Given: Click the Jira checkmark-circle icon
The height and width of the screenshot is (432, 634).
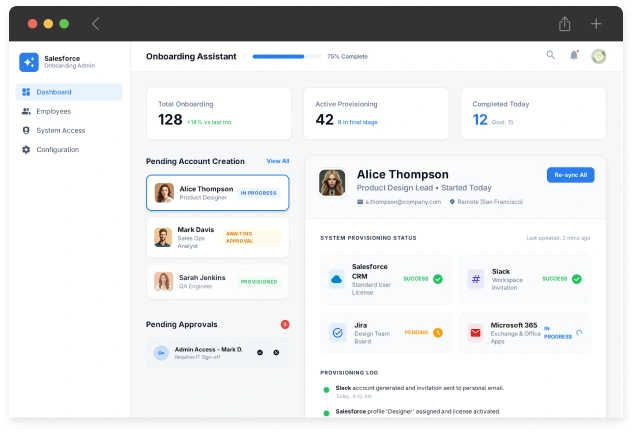Looking at the screenshot, I should point(337,332).
